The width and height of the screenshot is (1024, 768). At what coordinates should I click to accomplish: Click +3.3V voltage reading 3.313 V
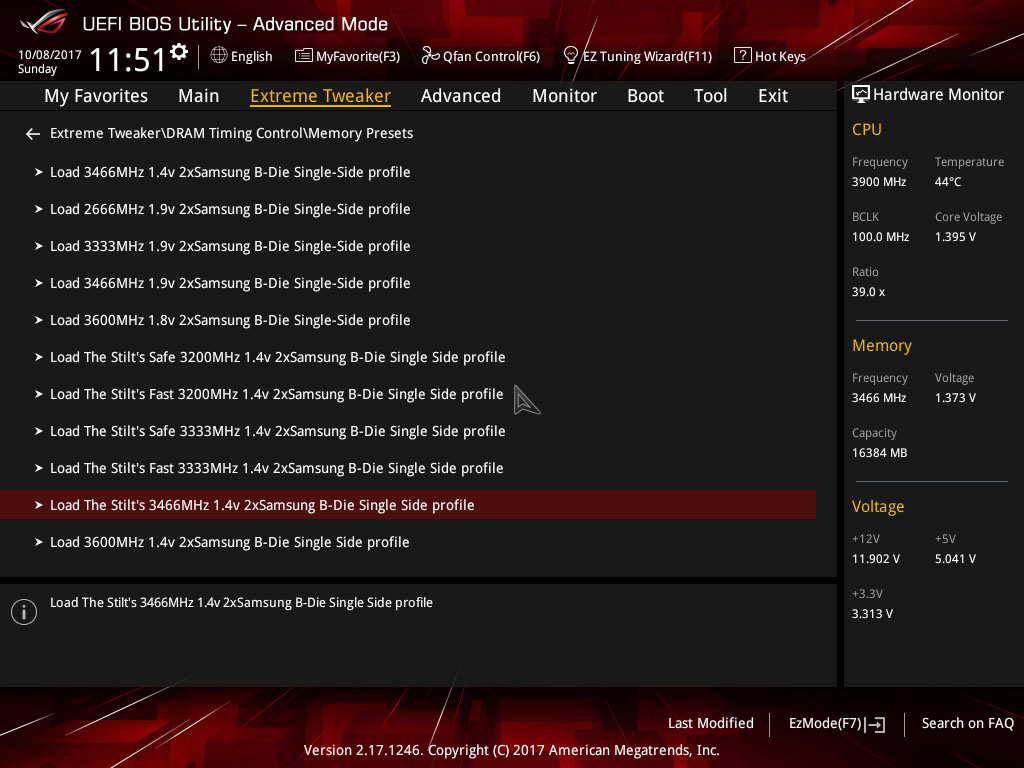[872, 614]
